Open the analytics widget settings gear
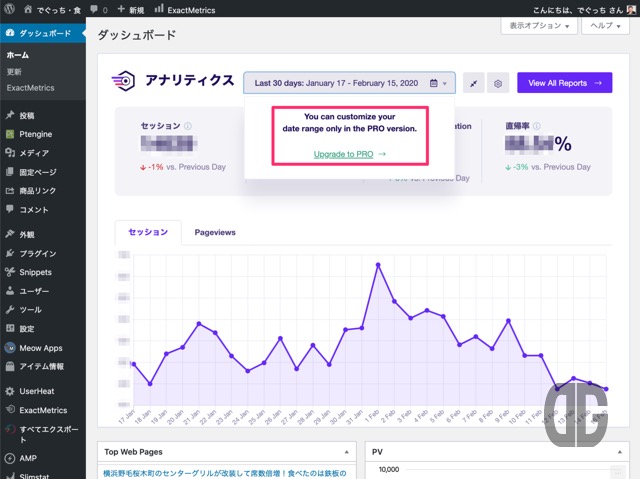This screenshot has height=479, width=640. [498, 83]
